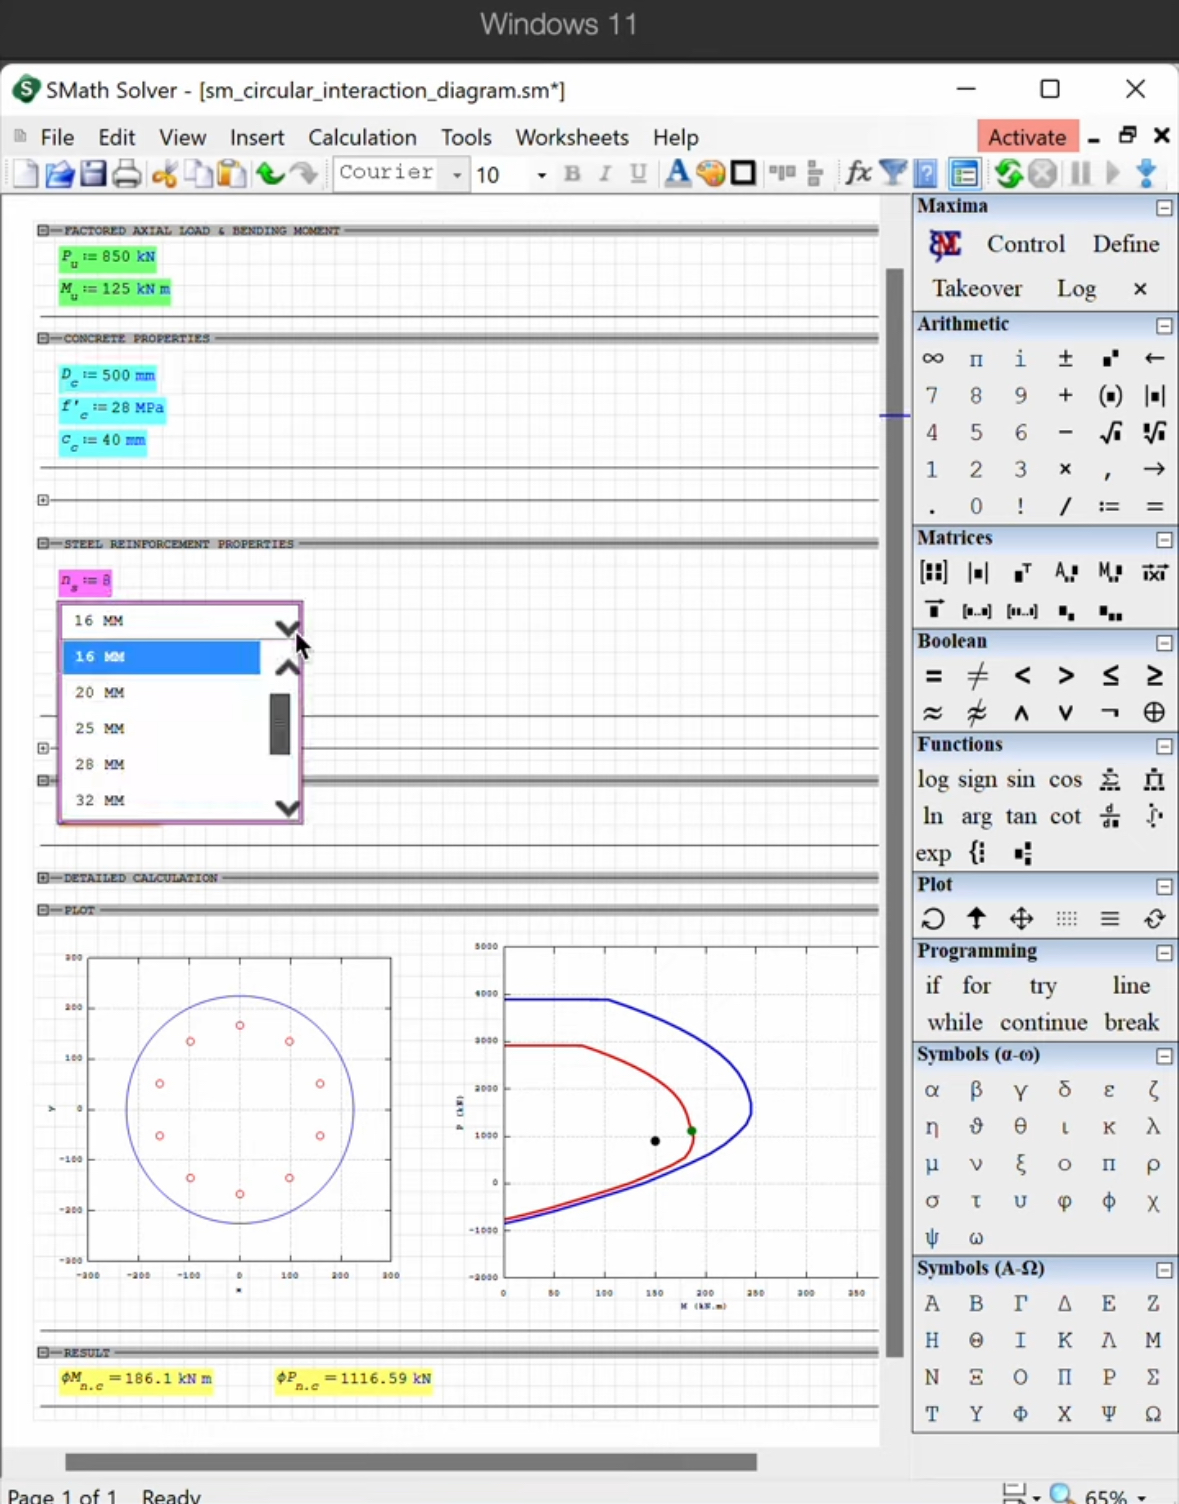The image size is (1179, 1504).
Task: Click the infinity symbol in Arithmetic
Action: (932, 359)
